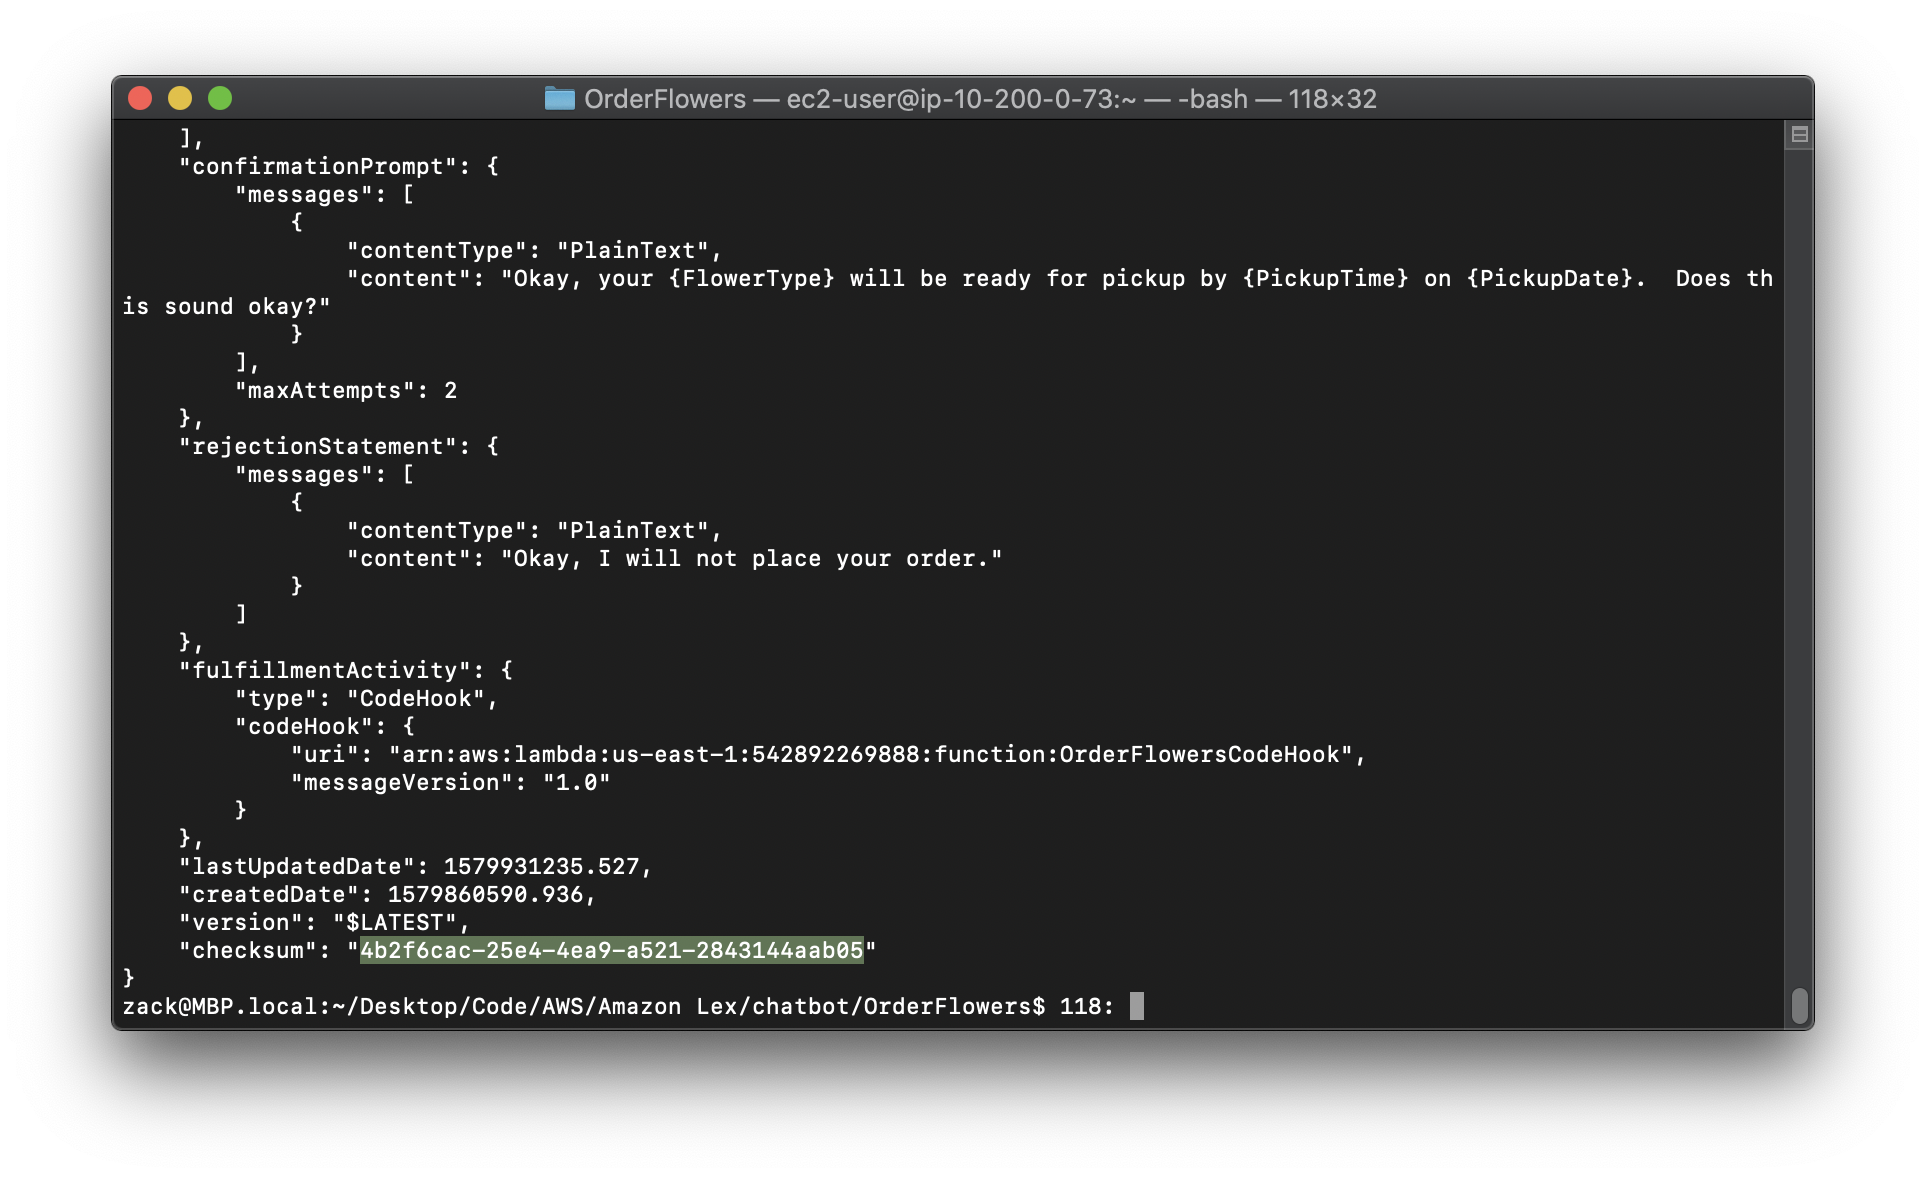
Task: Click the yellow minimize window button
Action: point(180,98)
